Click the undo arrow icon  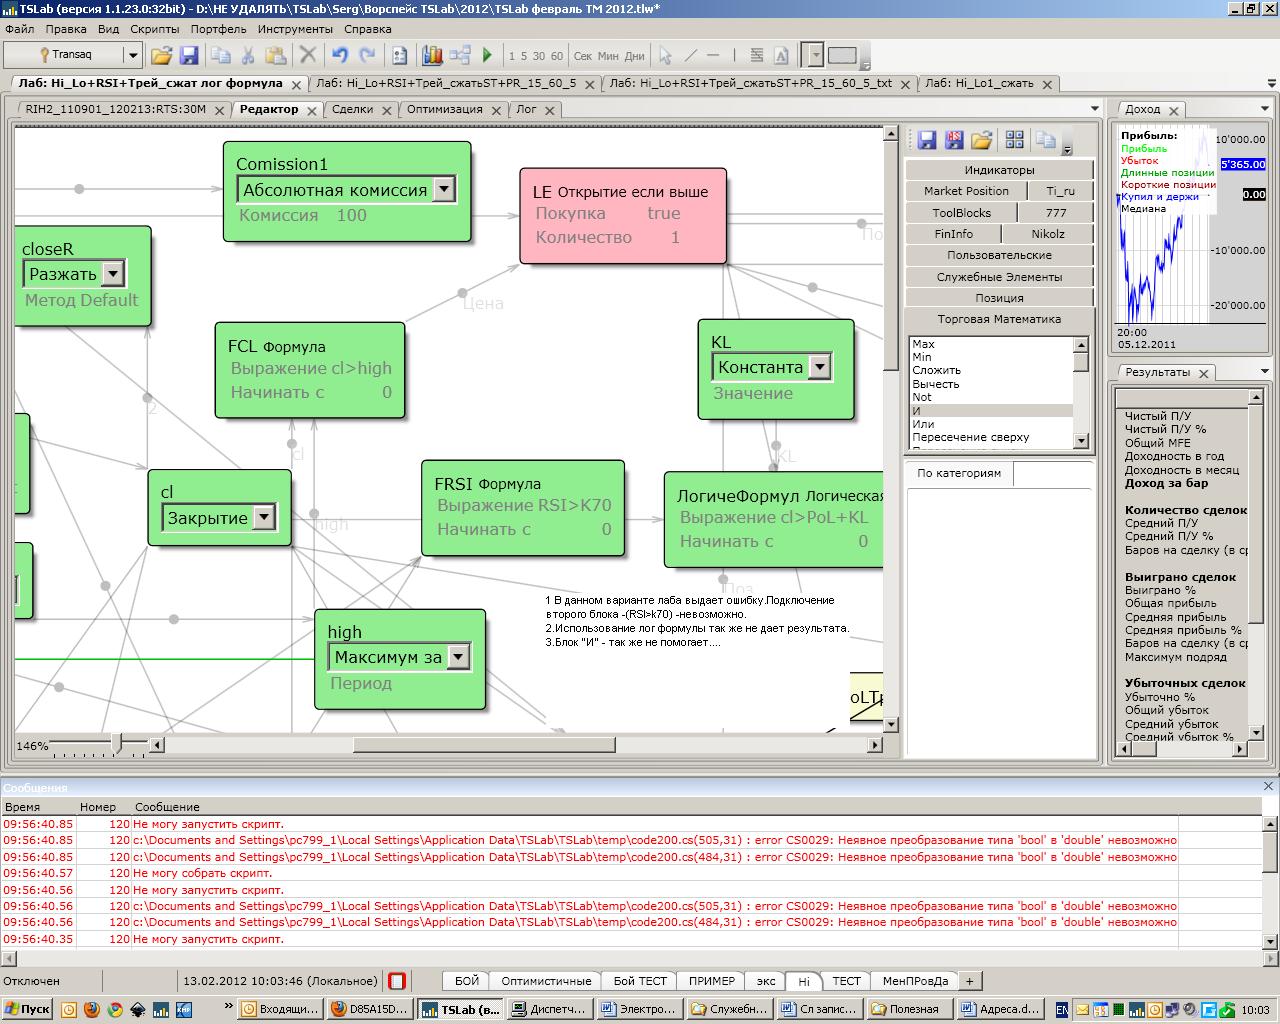click(340, 56)
